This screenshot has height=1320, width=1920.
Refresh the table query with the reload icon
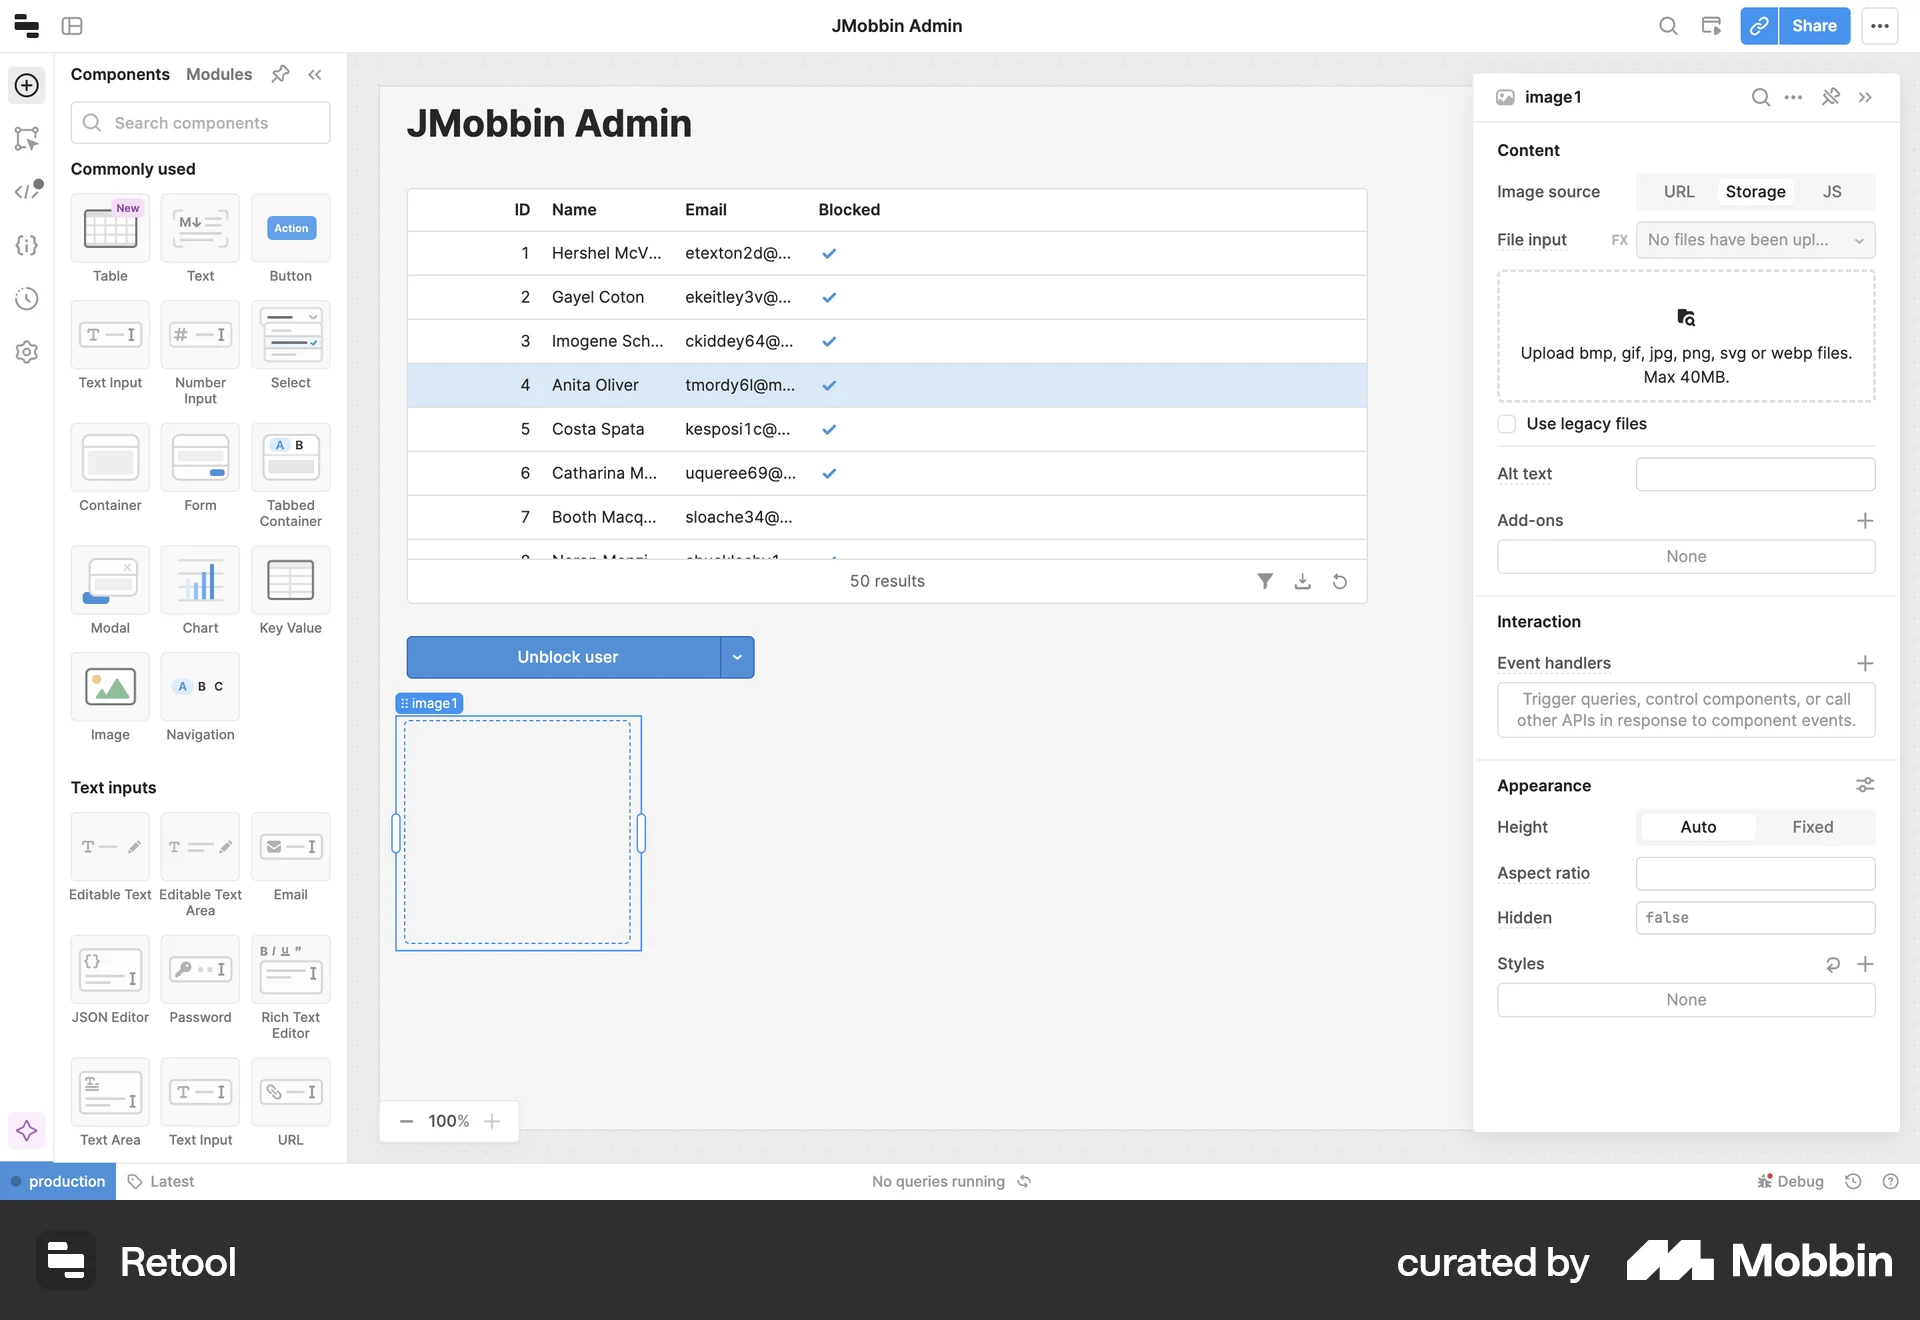1340,581
